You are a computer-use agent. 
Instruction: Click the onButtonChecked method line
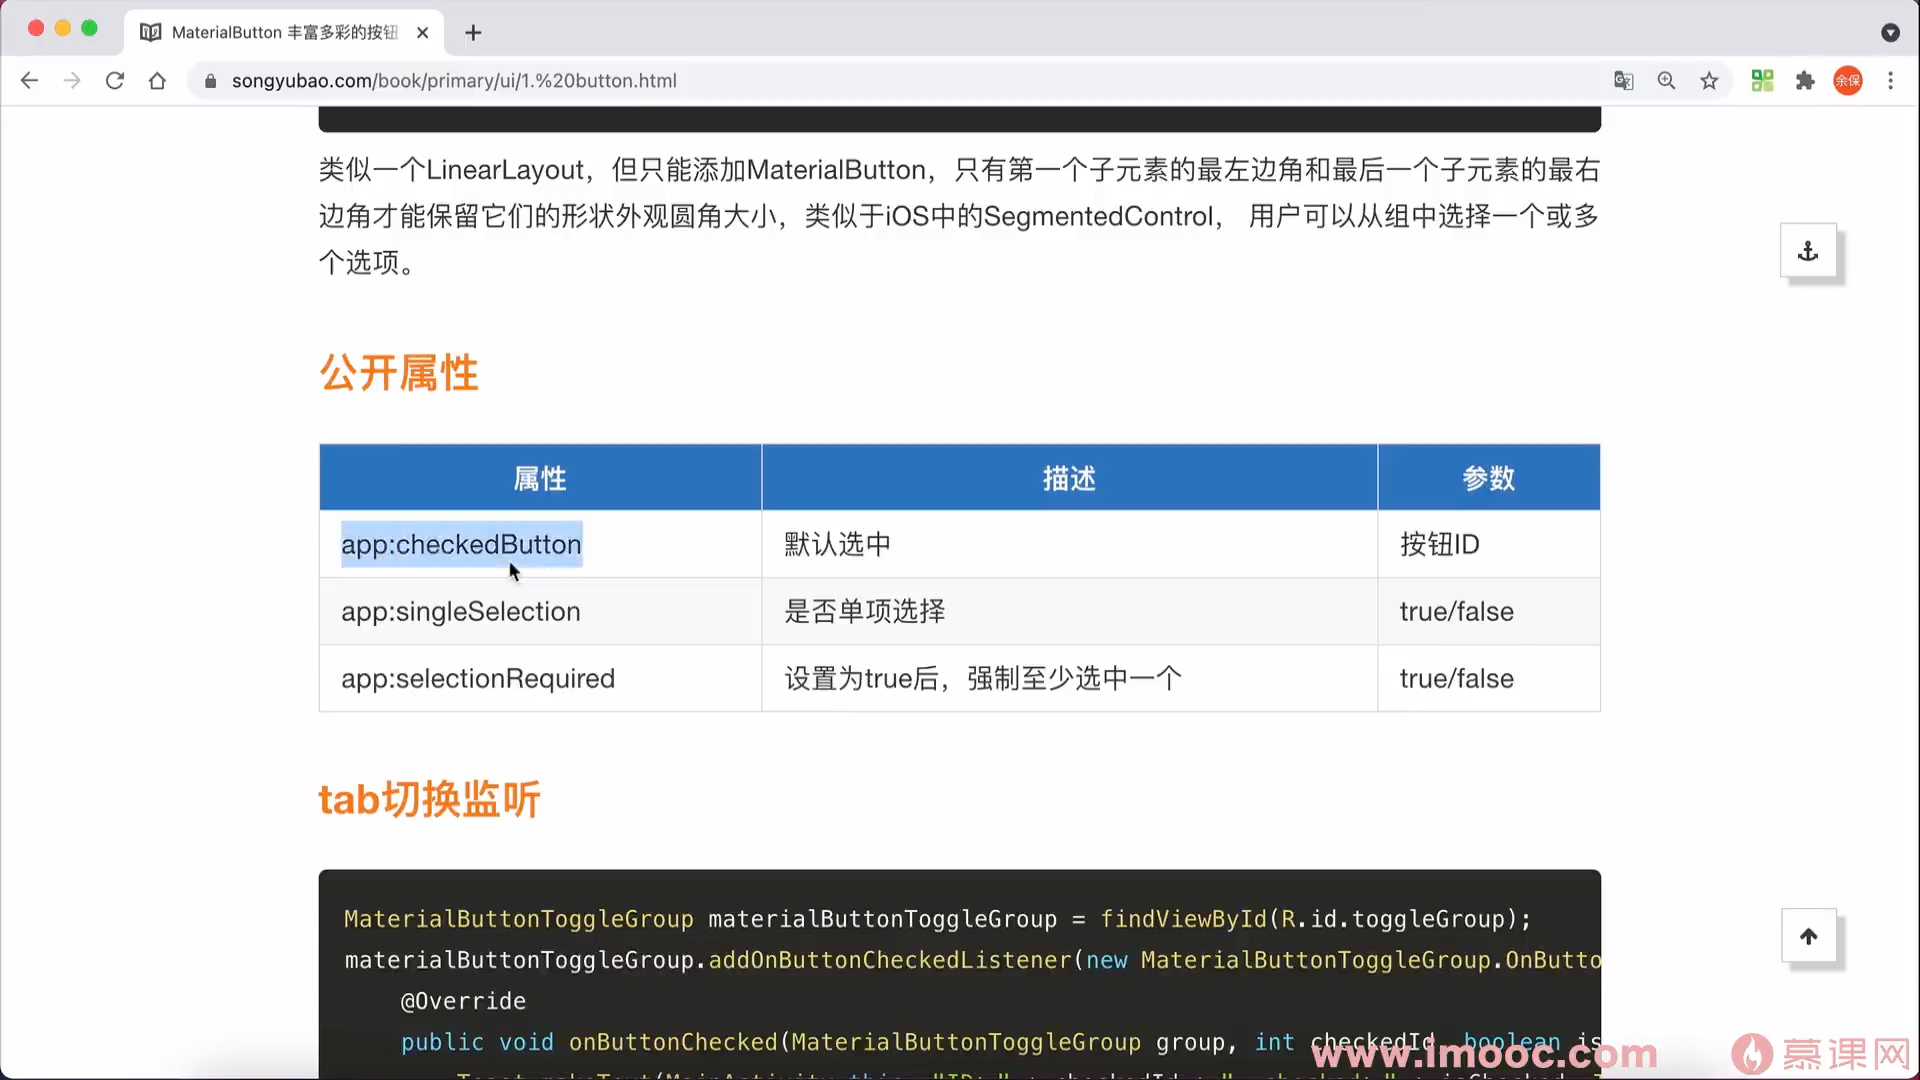(1000, 1042)
